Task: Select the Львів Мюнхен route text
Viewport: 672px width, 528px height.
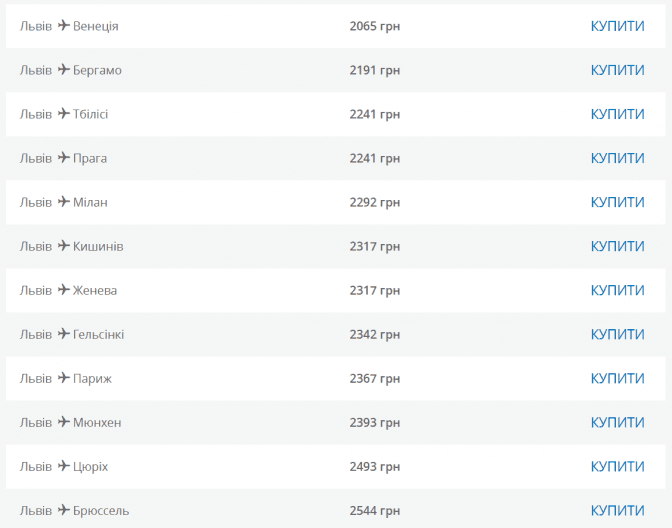Action: 70,422
